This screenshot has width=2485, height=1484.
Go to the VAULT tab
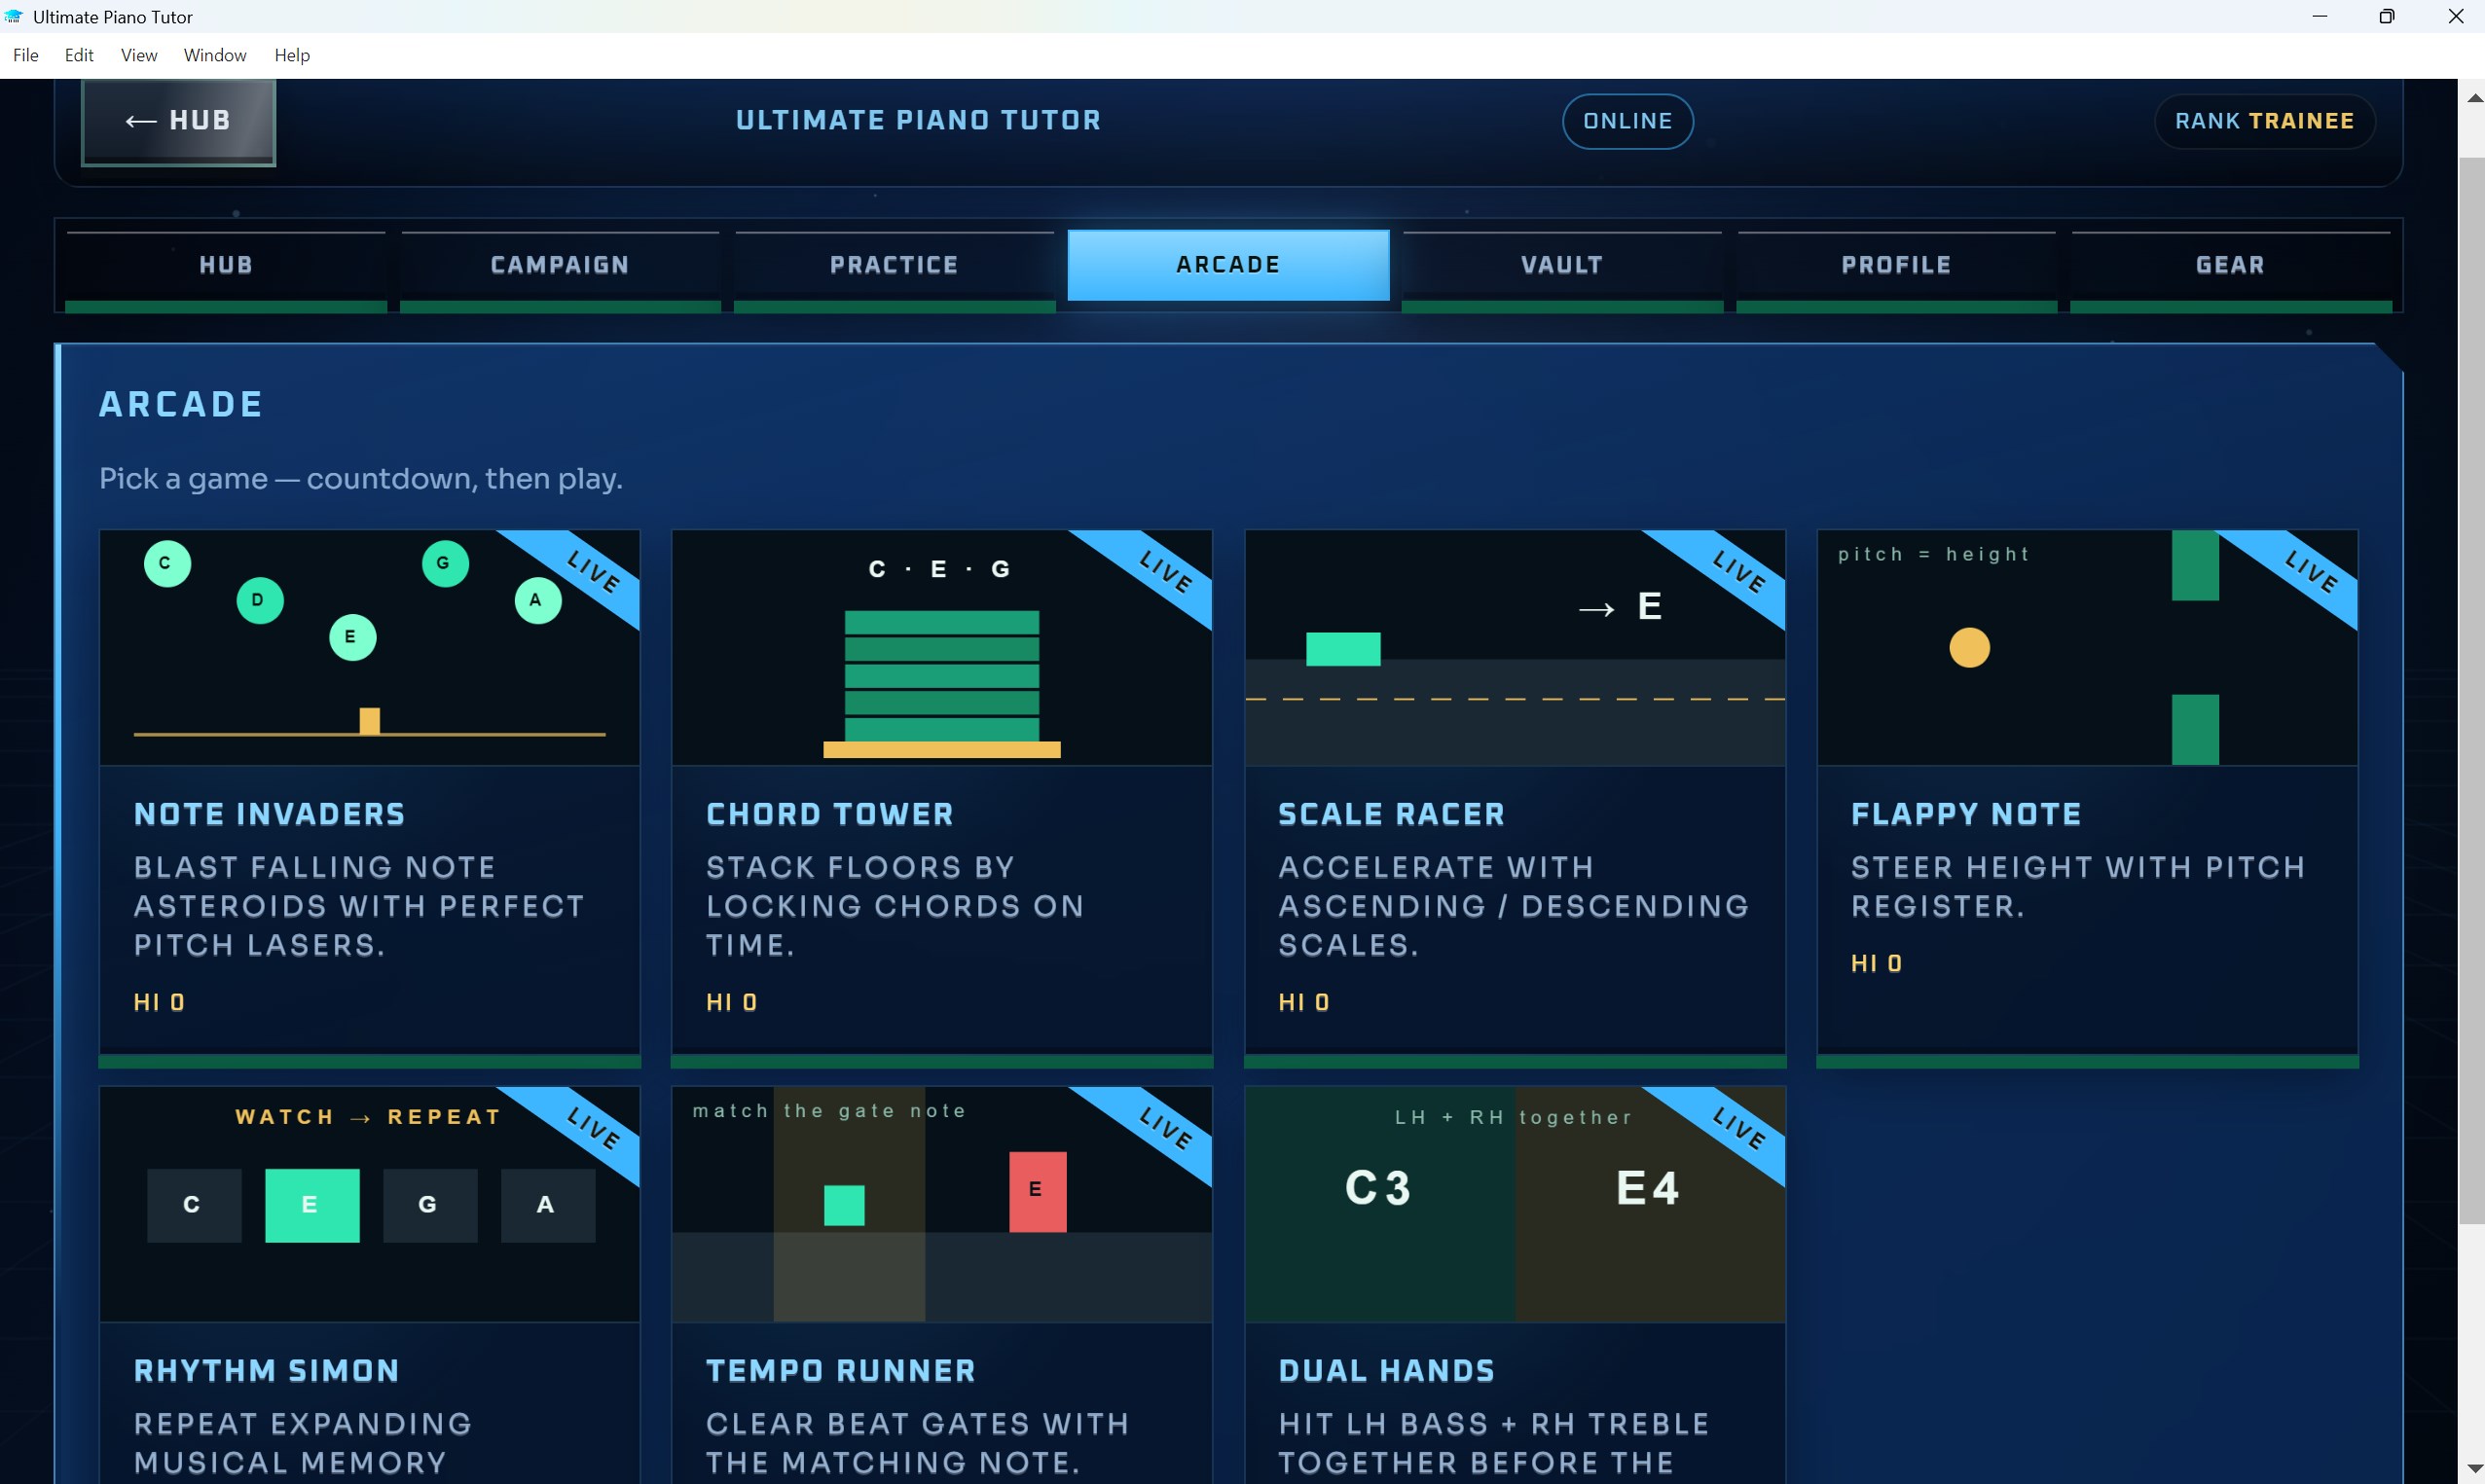[x=1562, y=265]
